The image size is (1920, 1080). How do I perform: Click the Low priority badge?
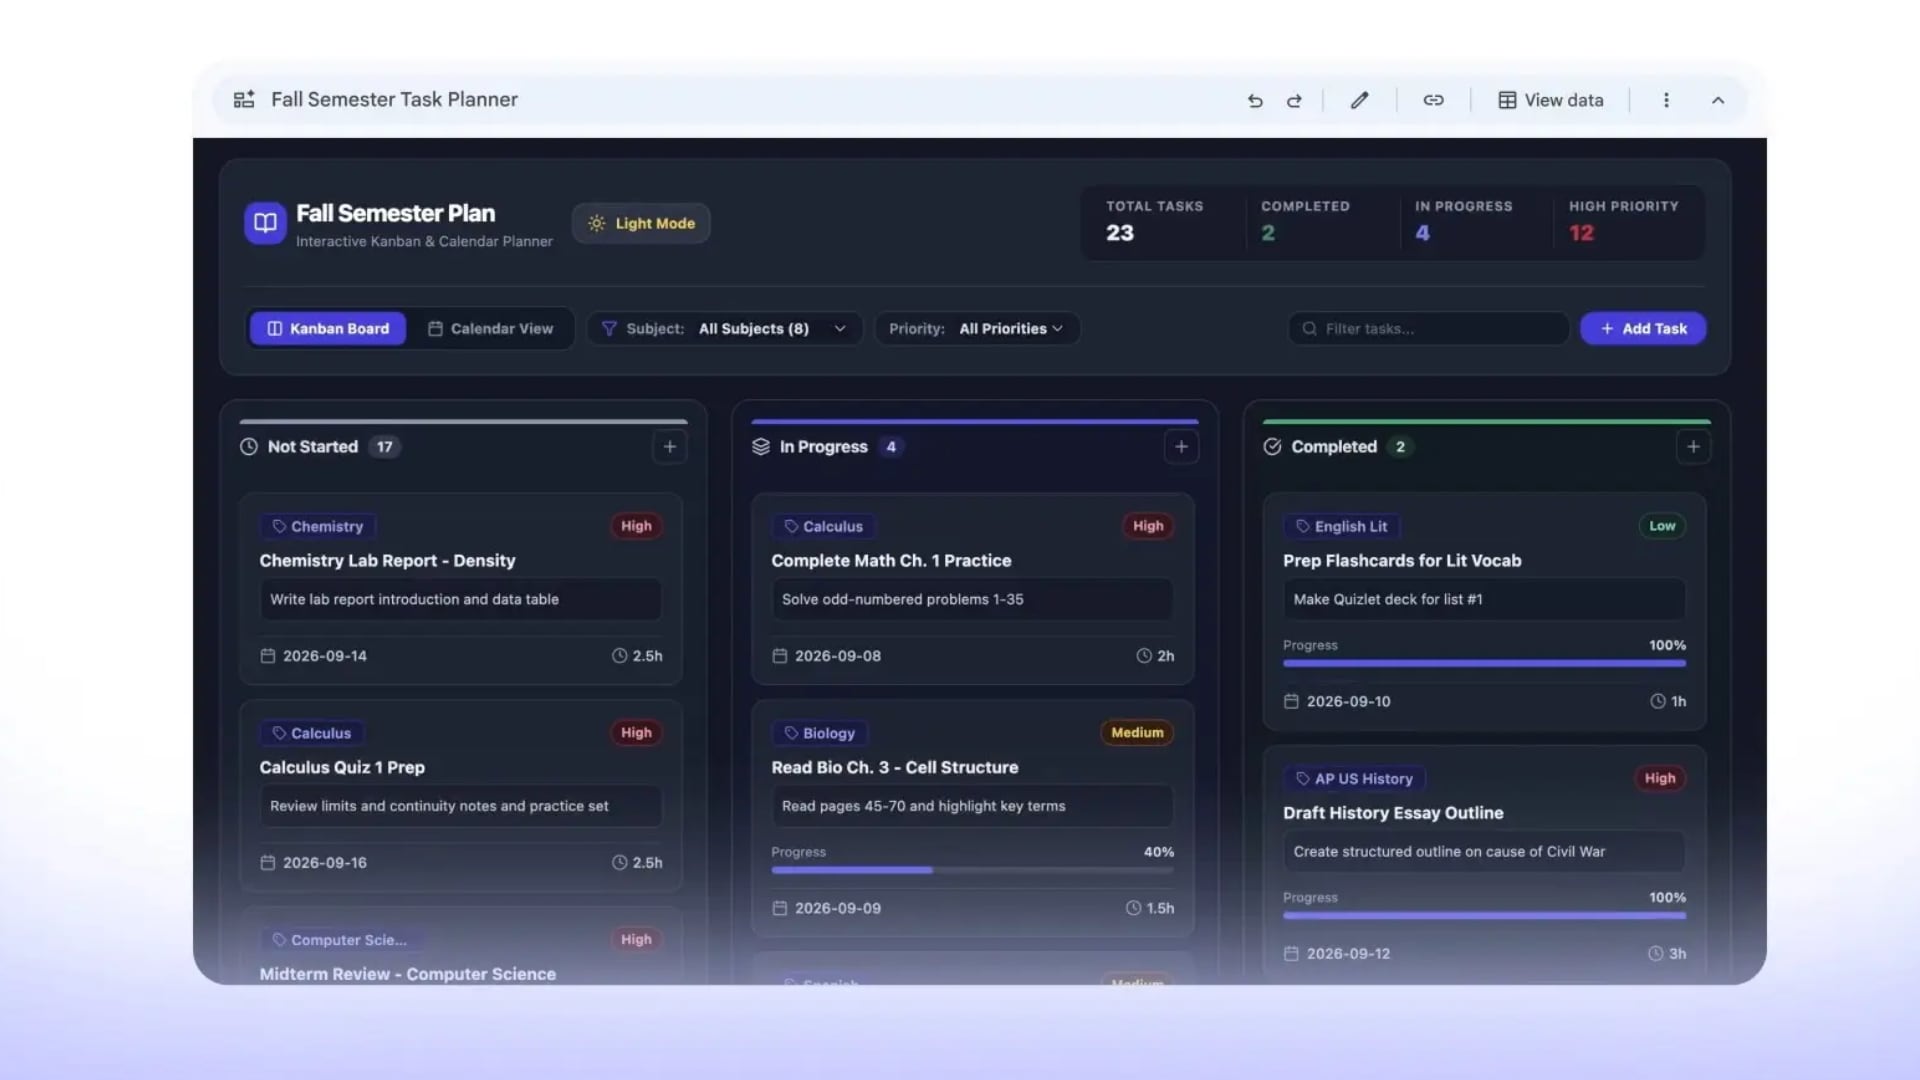[x=1662, y=526]
